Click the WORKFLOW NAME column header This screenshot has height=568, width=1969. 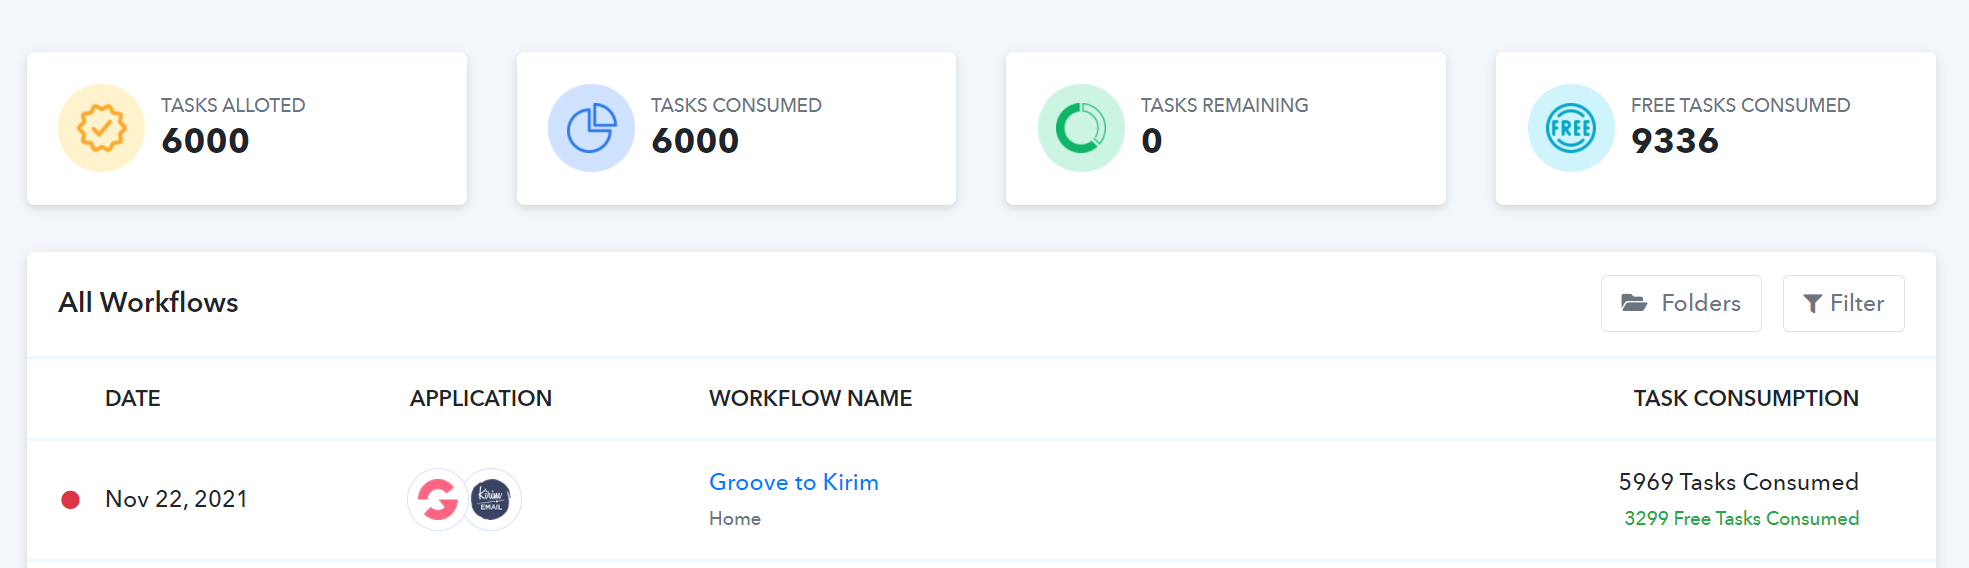coord(810,398)
